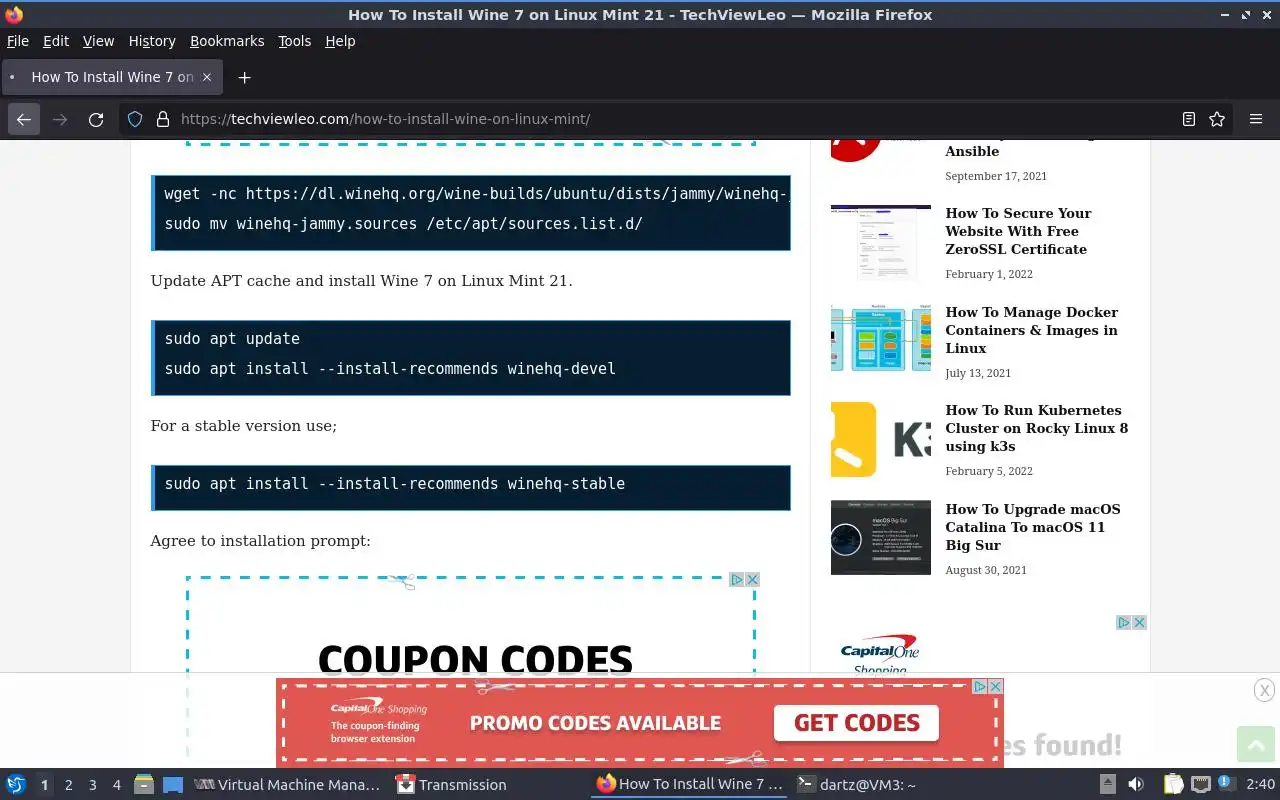Click ZeroSSL article thumbnail
This screenshot has height=800, width=1280.
click(x=880, y=243)
